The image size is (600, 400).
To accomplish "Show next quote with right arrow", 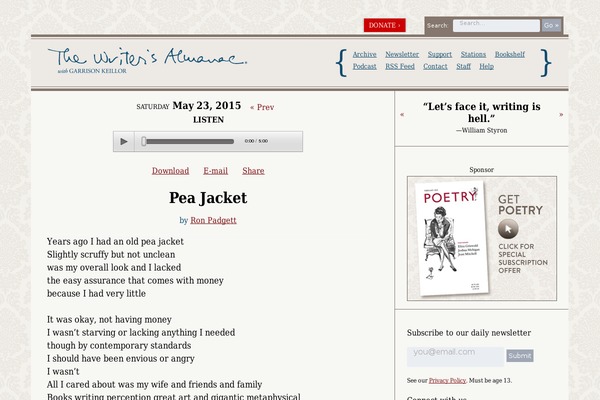I will click(561, 114).
